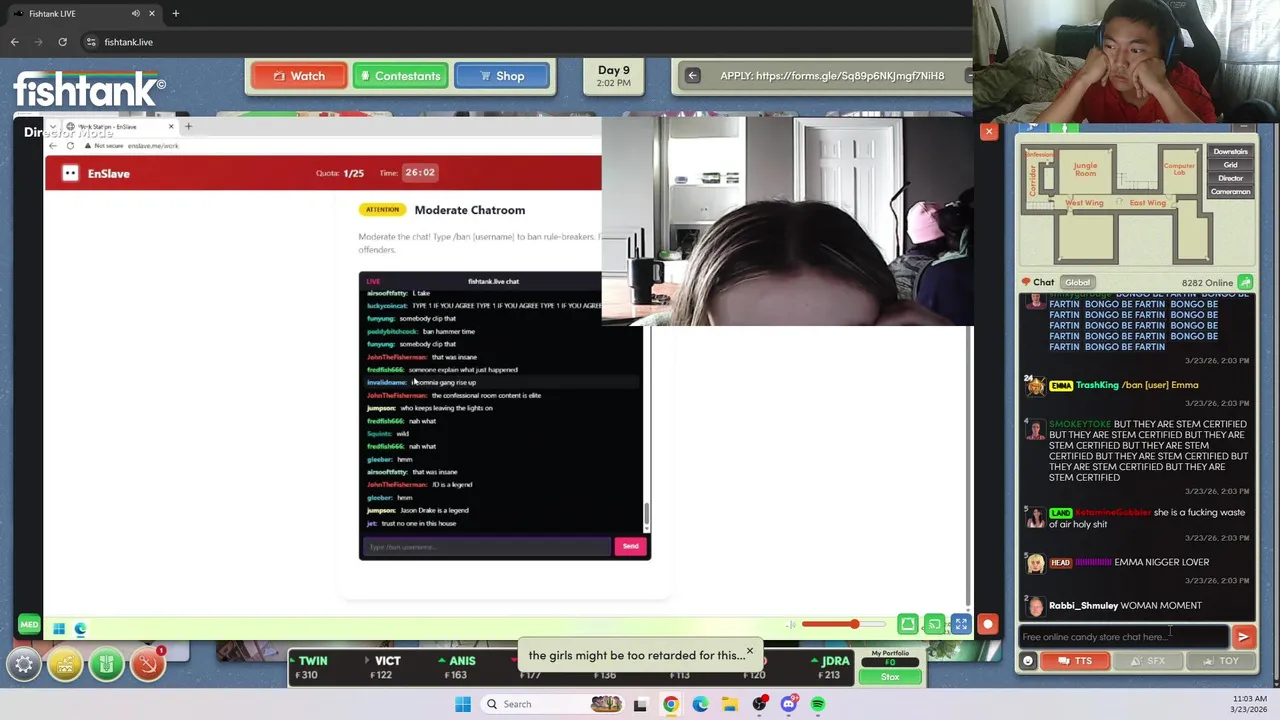Open a new browser tab with the plus
Image resolution: width=1280 pixels, height=720 pixels.
tap(175, 13)
